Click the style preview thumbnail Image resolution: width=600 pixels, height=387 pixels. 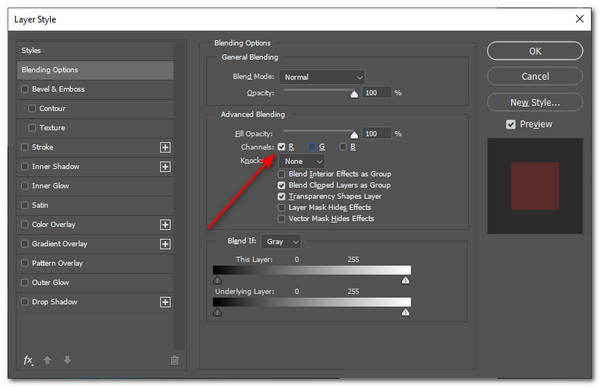535,186
